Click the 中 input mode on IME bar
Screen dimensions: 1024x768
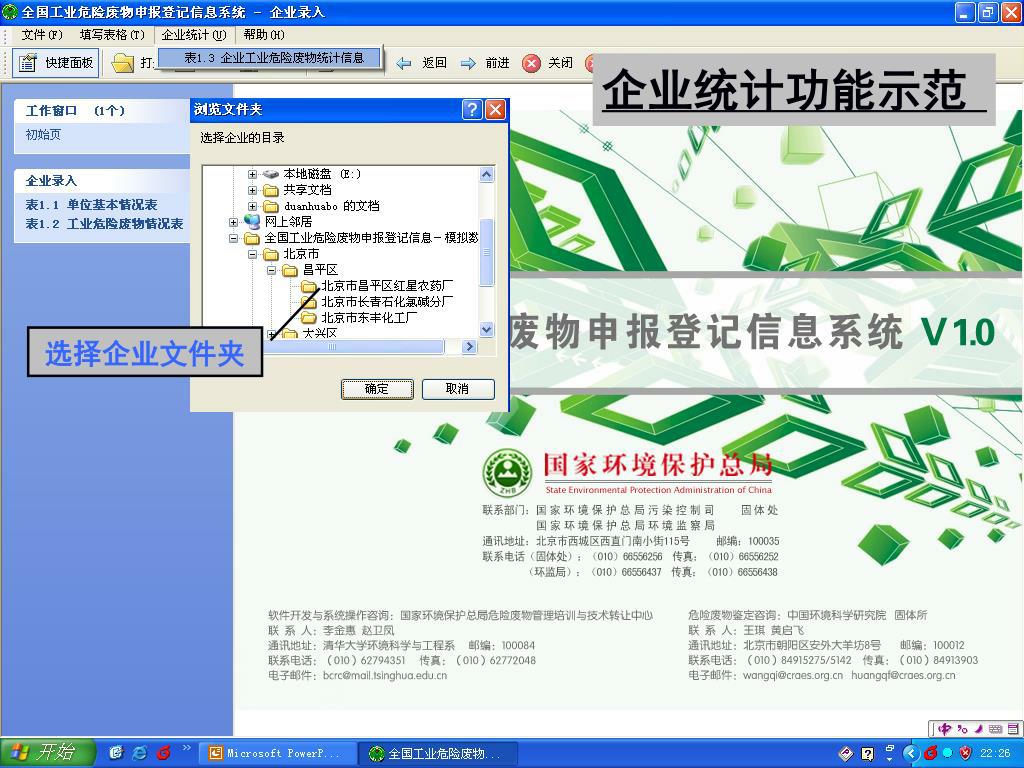pos(945,728)
